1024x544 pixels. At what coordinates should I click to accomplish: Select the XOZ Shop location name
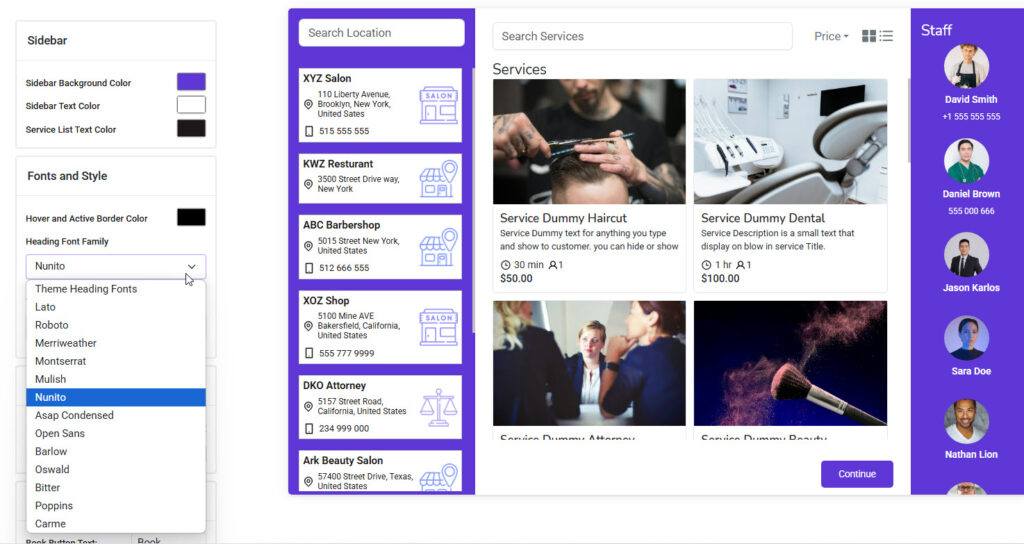pos(327,300)
